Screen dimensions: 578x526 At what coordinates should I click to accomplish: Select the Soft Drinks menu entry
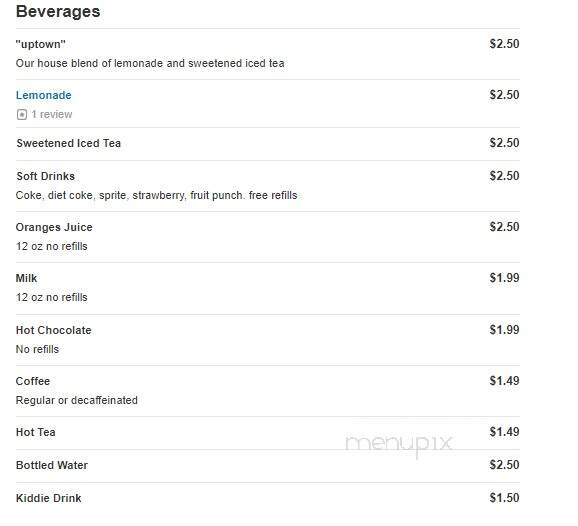tap(45, 176)
